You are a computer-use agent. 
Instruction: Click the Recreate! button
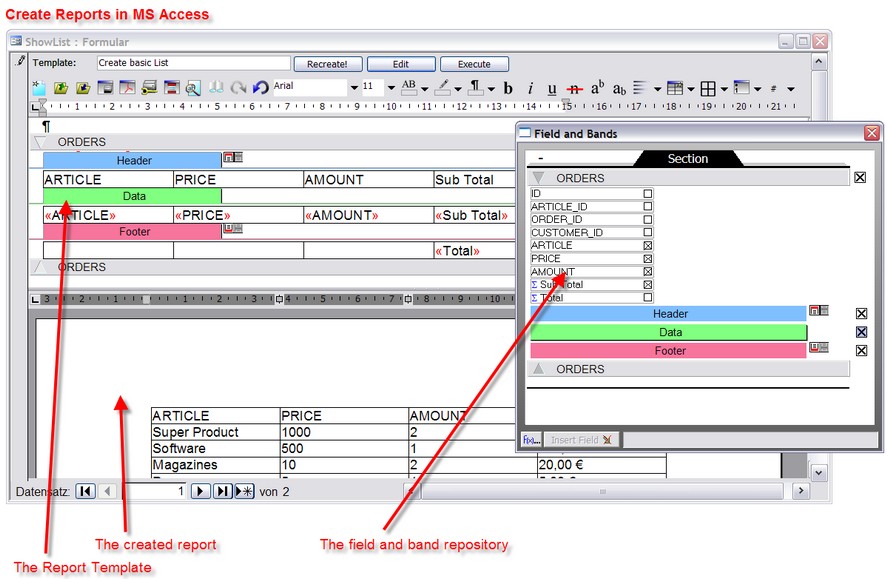[328, 64]
